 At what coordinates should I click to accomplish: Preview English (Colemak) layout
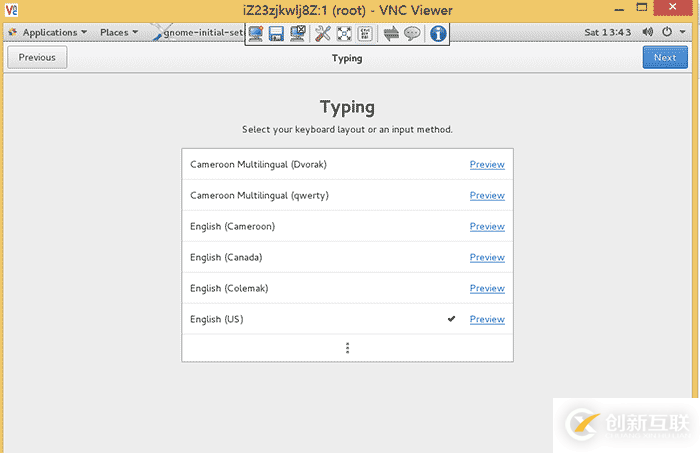(x=487, y=288)
